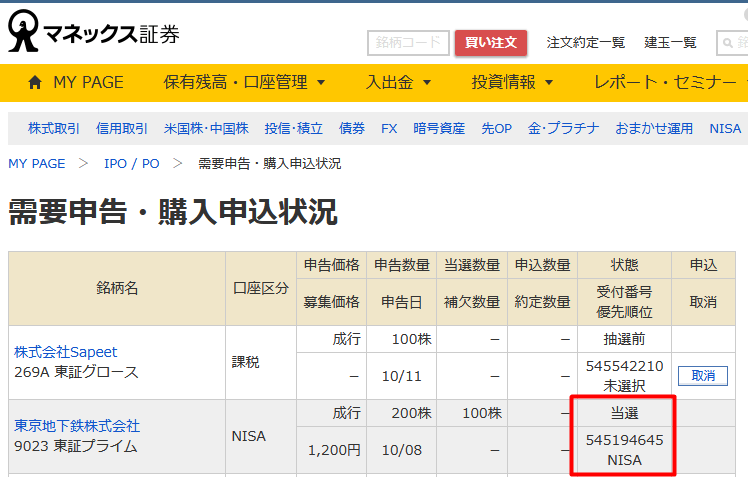Go to the 投信・積立 tab
This screenshot has height=477, width=748.
pyautogui.click(x=294, y=128)
